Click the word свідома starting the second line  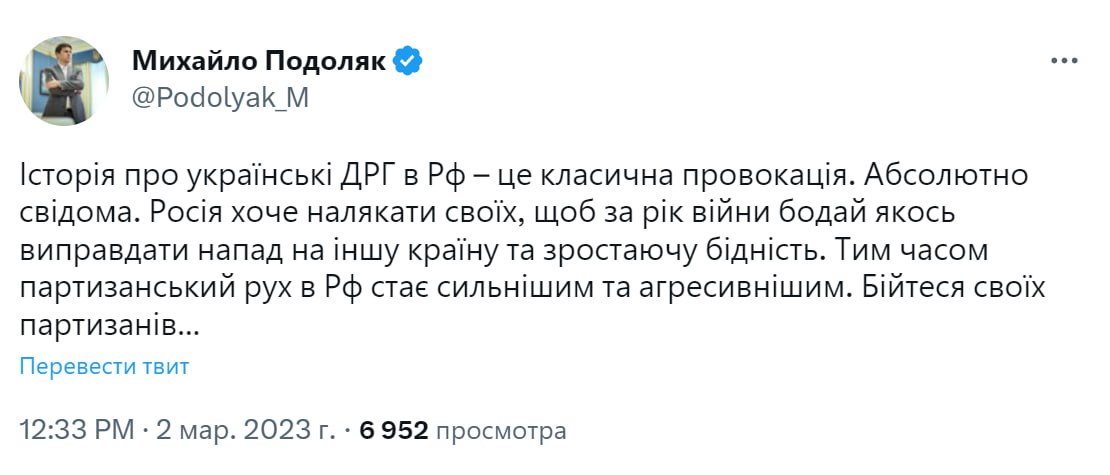tap(68, 215)
